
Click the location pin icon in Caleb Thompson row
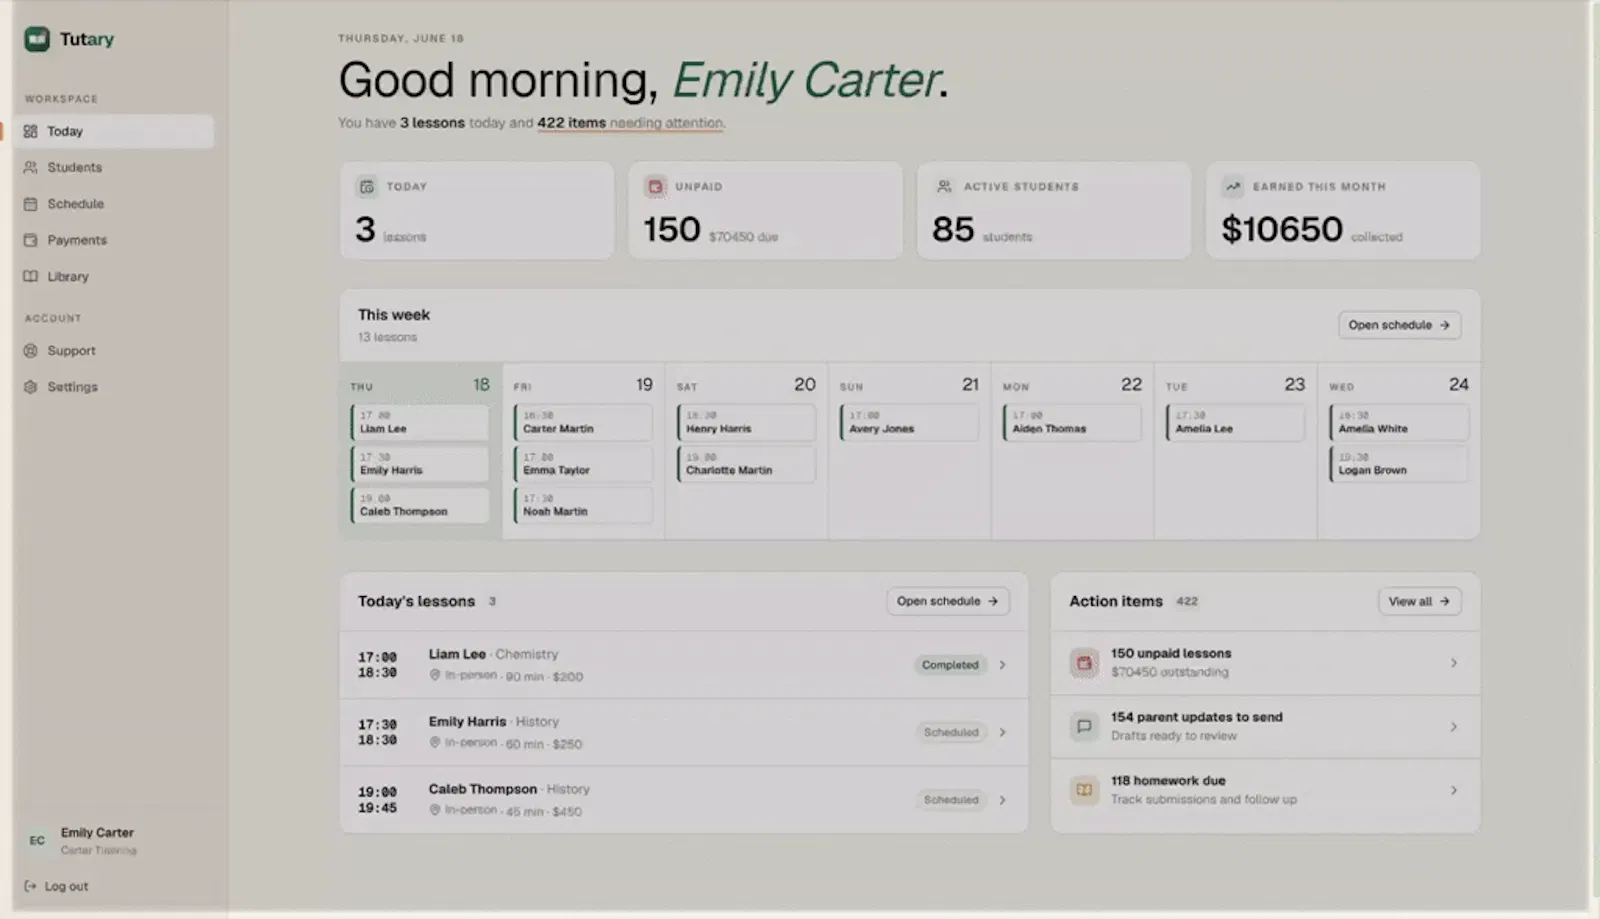click(435, 810)
